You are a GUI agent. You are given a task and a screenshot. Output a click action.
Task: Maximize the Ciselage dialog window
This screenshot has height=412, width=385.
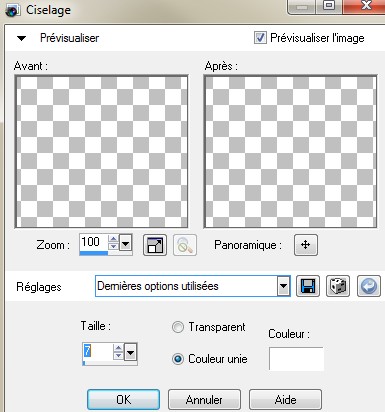point(329,6)
